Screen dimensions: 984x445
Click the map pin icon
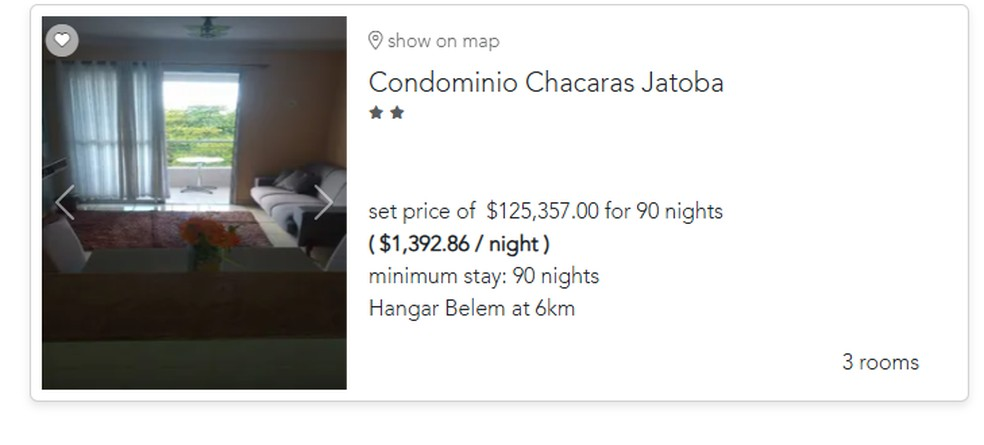376,41
